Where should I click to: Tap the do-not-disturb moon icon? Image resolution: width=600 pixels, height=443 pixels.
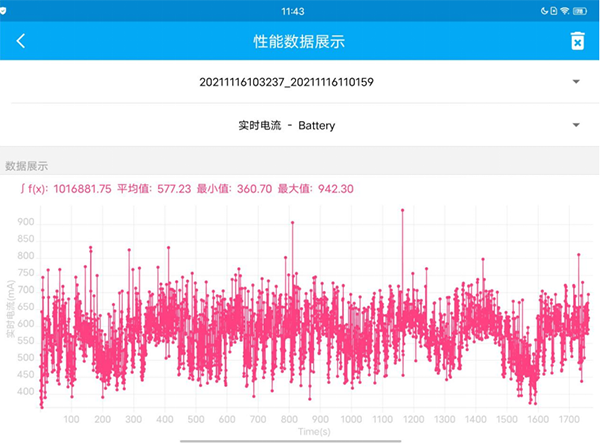pos(546,10)
